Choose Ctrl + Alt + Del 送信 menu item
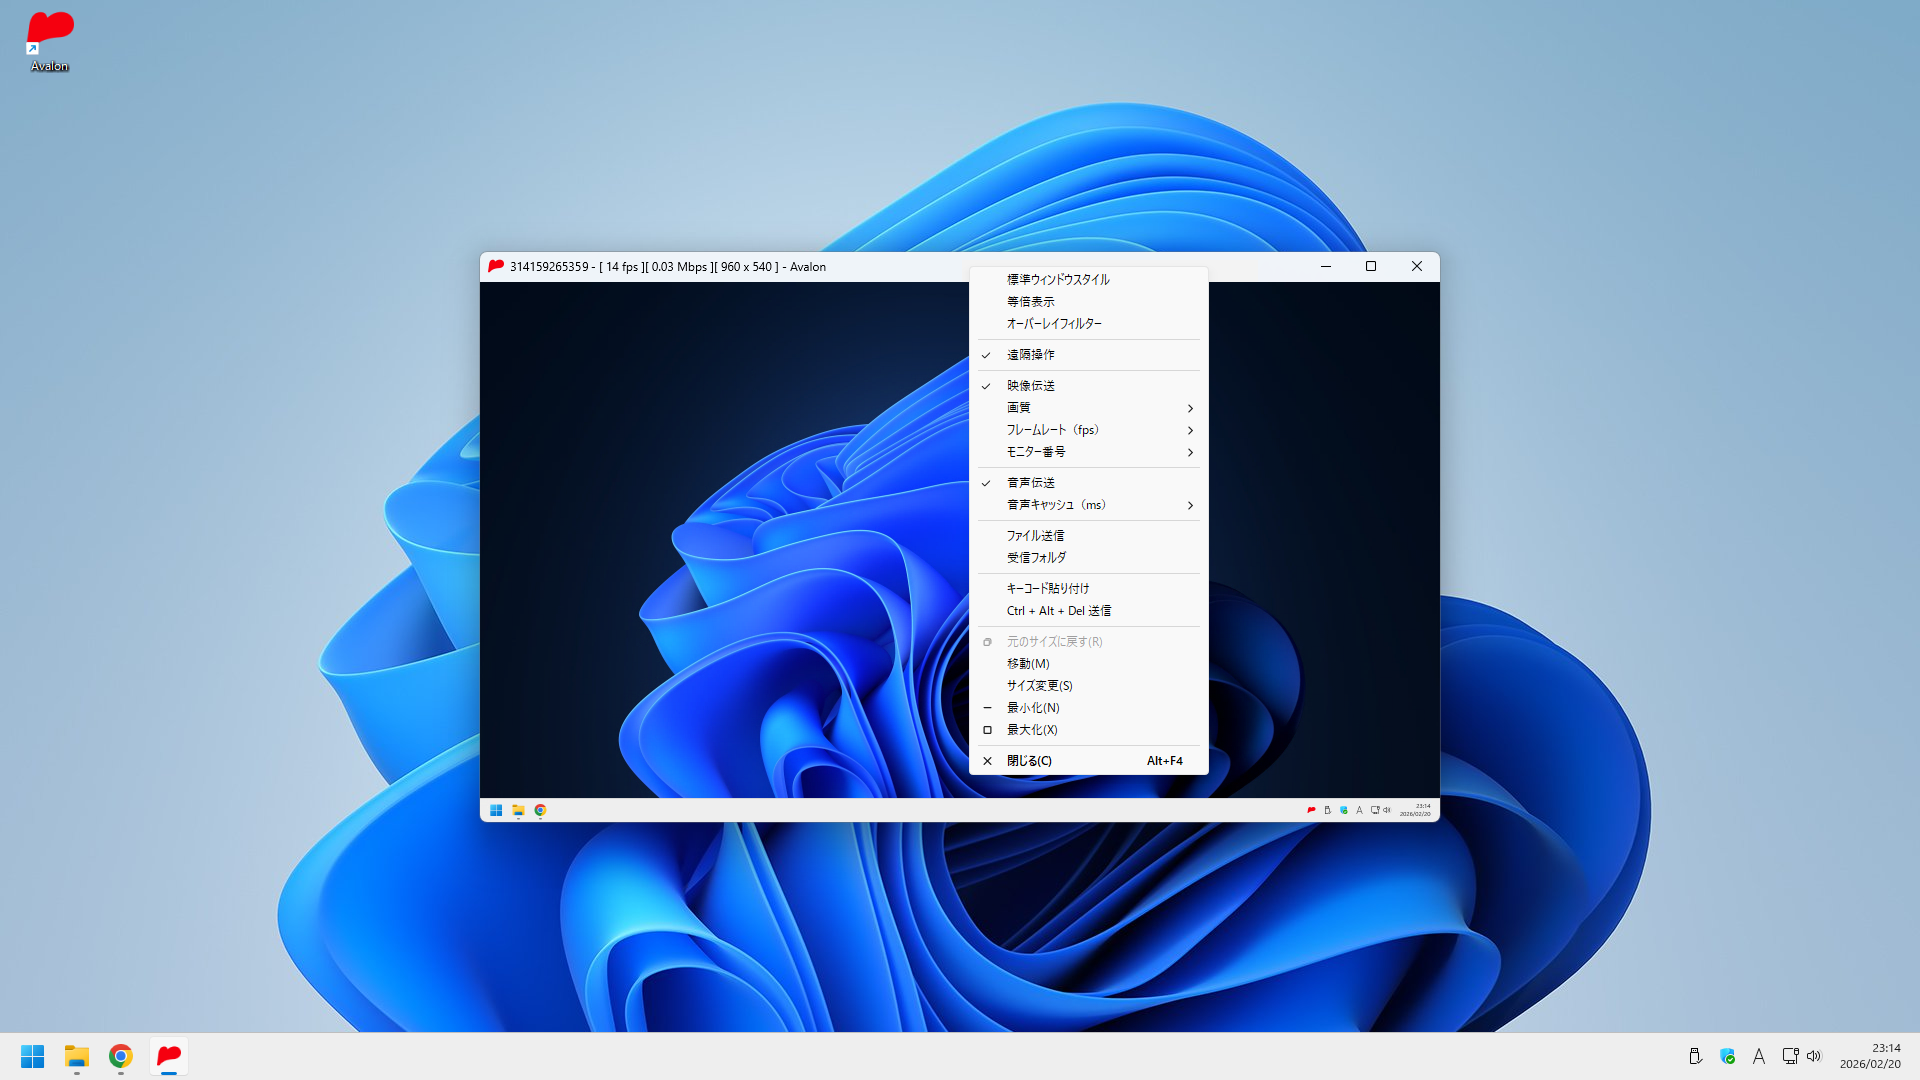Image resolution: width=1920 pixels, height=1080 pixels. 1058,611
